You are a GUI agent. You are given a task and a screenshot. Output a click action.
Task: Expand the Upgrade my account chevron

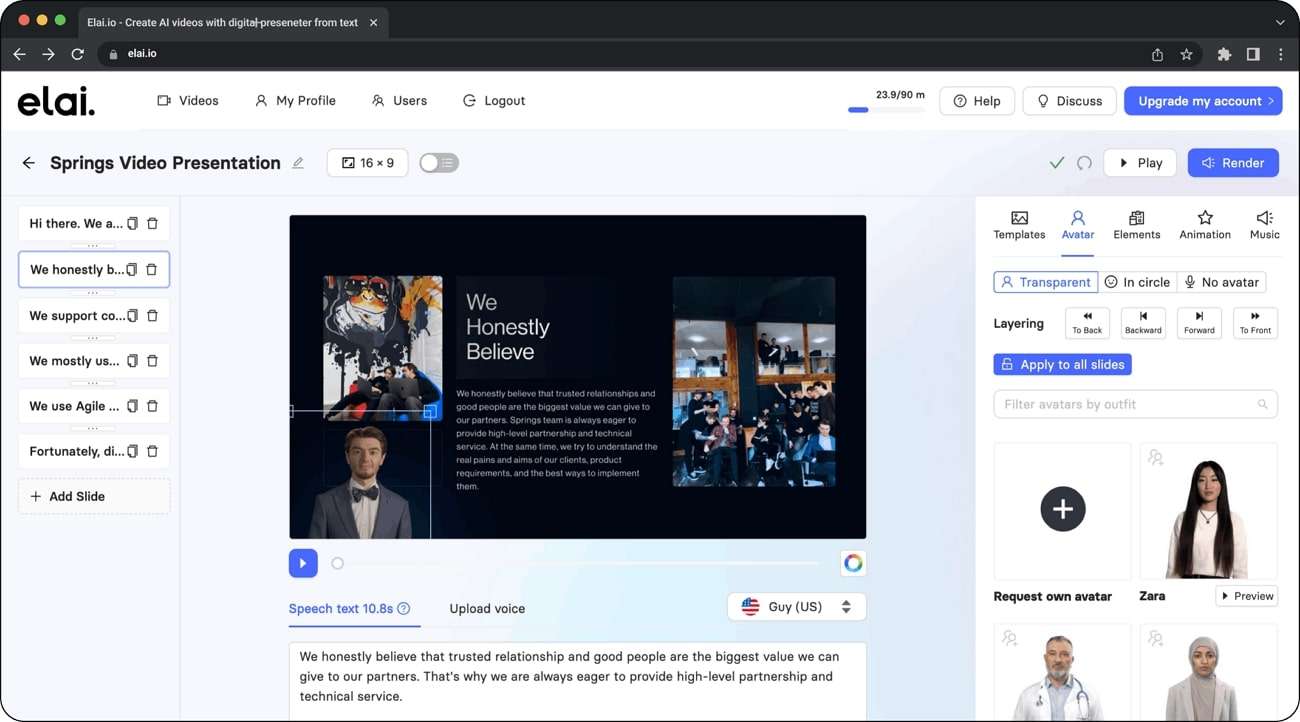point(1271,101)
